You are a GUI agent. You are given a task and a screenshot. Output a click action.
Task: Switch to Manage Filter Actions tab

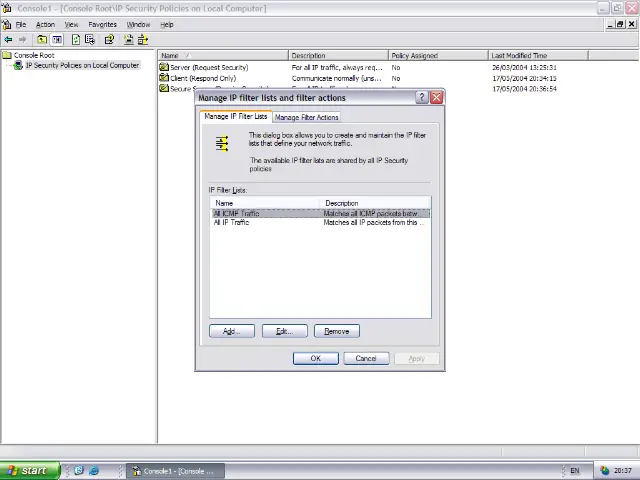click(x=306, y=117)
